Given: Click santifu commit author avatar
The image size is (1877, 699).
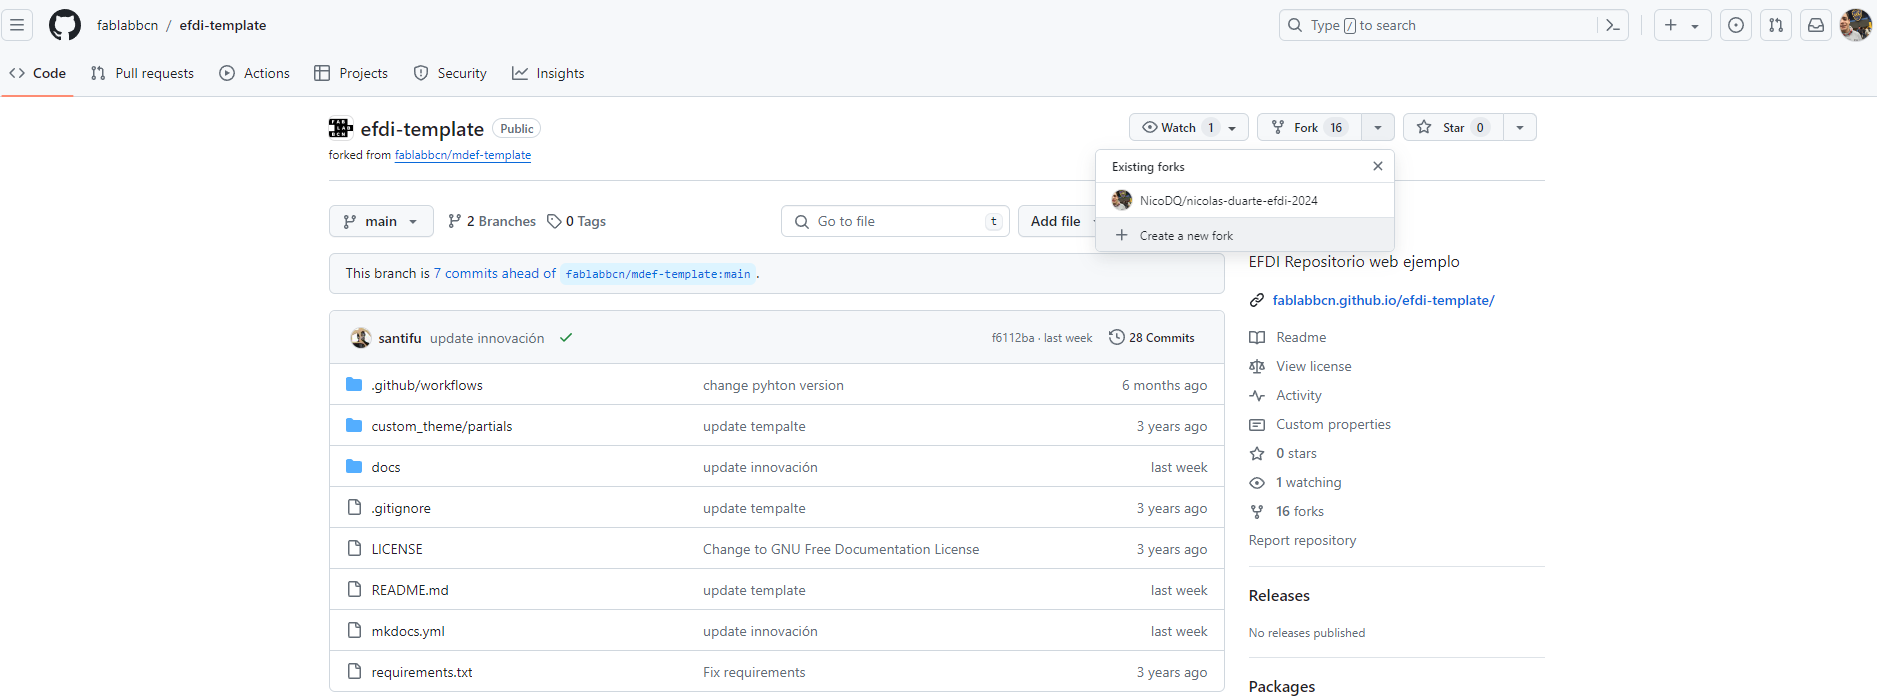Looking at the screenshot, I should click(x=361, y=338).
